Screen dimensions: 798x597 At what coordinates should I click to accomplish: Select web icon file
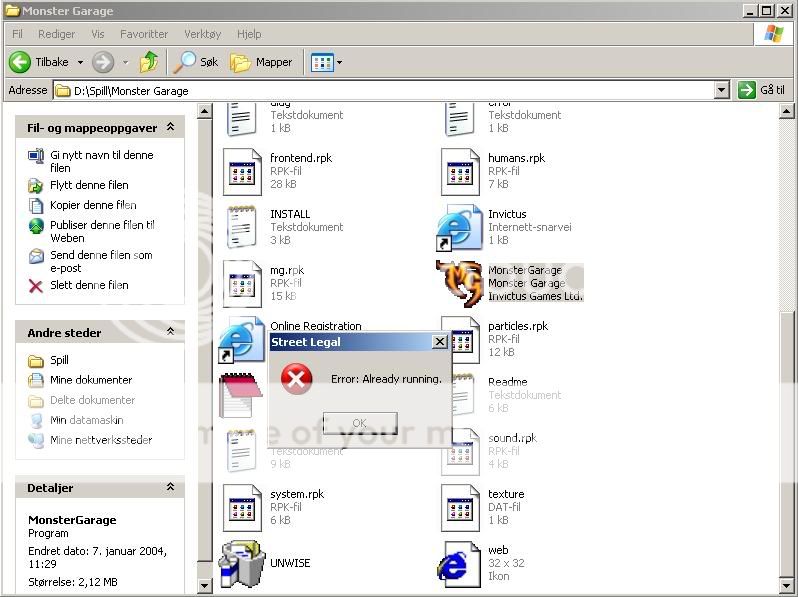459,563
